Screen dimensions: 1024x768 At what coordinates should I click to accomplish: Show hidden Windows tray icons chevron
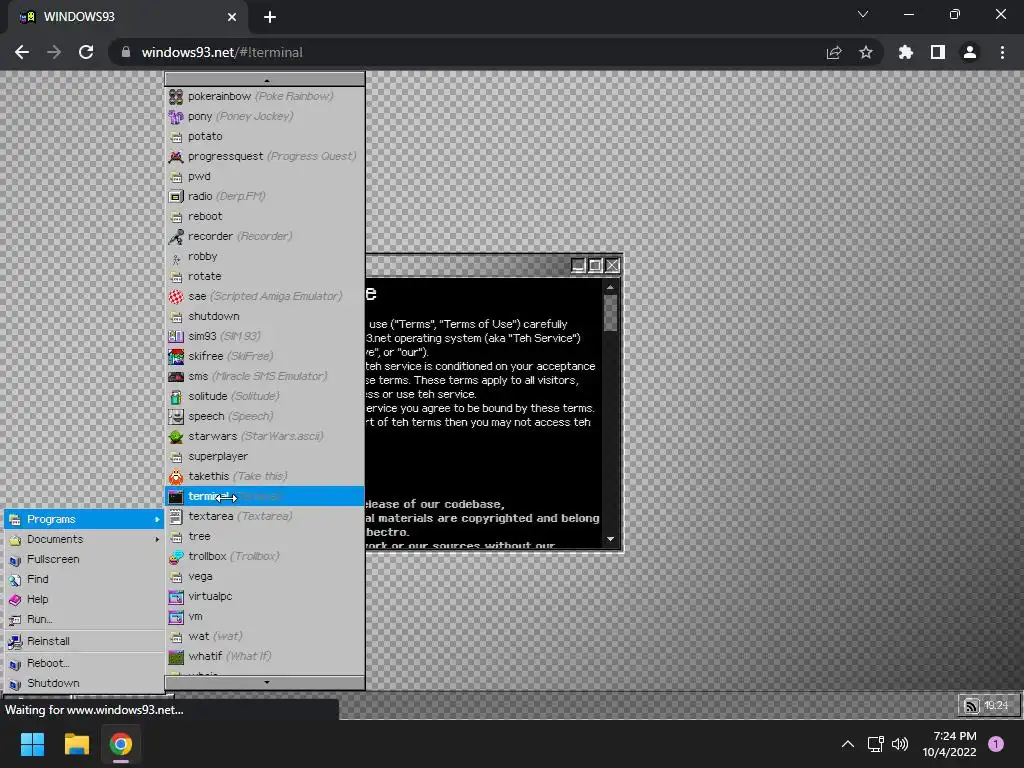pyautogui.click(x=848, y=744)
